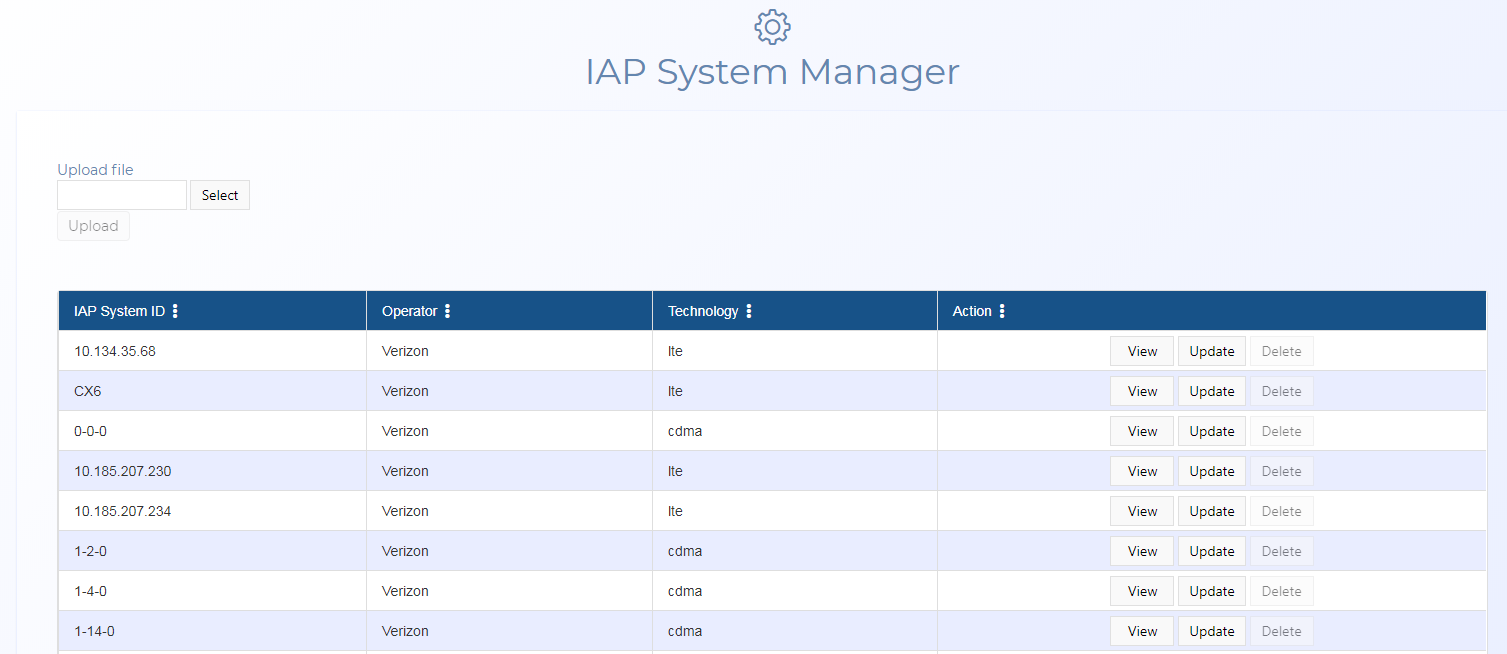This screenshot has height=654, width=1507.
Task: Update the 10.185.207.230 system
Action: tap(1211, 471)
